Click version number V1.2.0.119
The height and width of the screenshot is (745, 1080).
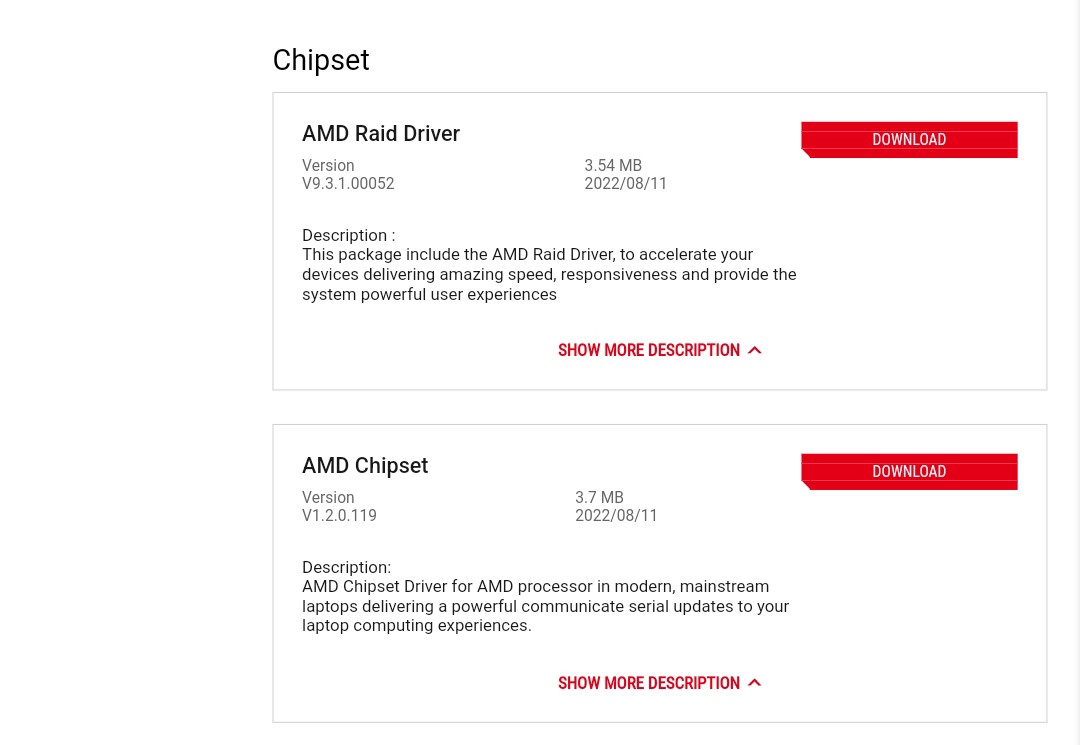pyautogui.click(x=339, y=516)
